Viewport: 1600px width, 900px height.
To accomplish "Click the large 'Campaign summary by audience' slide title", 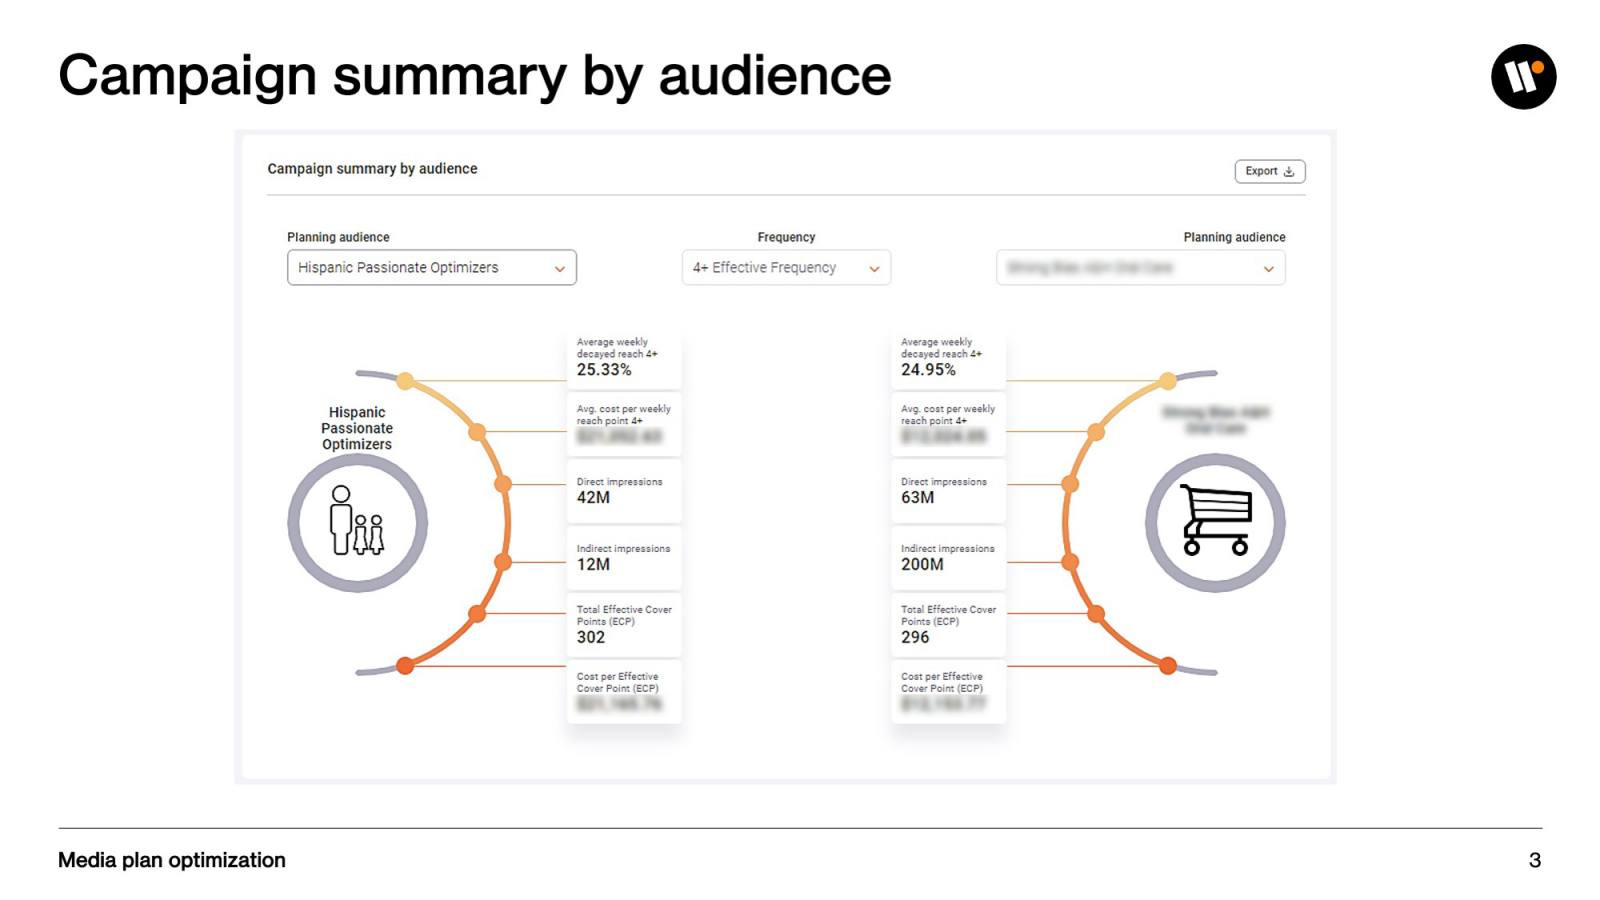I will tap(475, 76).
